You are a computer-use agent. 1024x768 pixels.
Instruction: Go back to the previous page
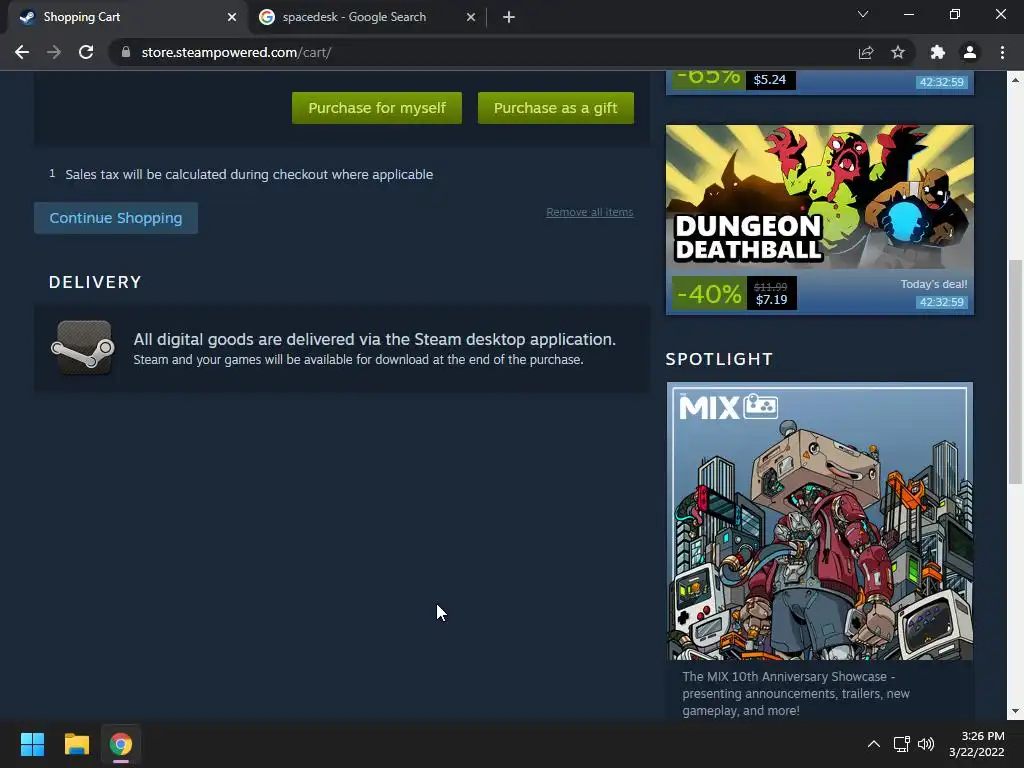22,52
